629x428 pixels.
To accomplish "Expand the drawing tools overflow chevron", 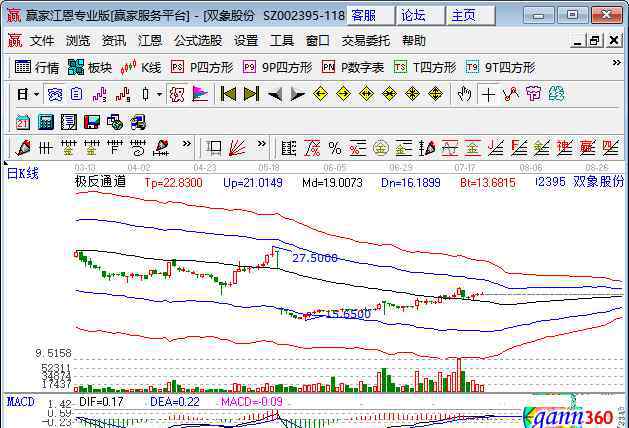I will click(x=187, y=144).
